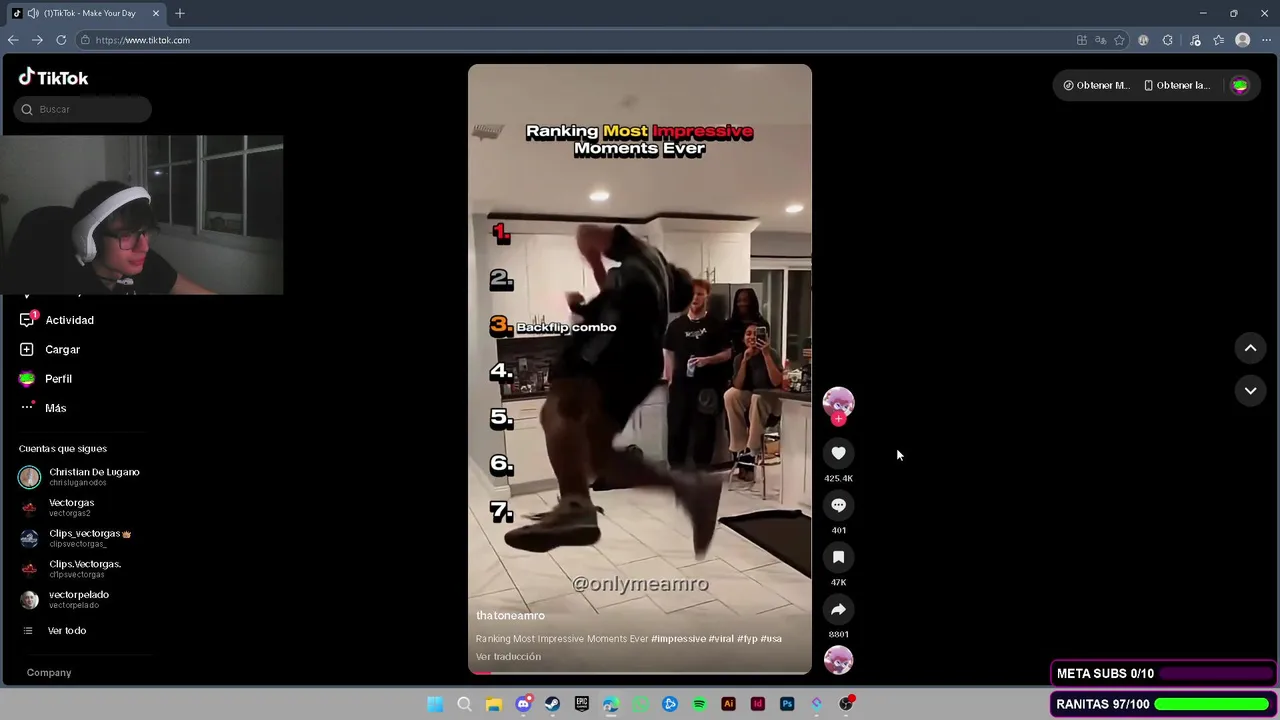Add page to favorites with star
1280x720 pixels.
click(x=1119, y=40)
